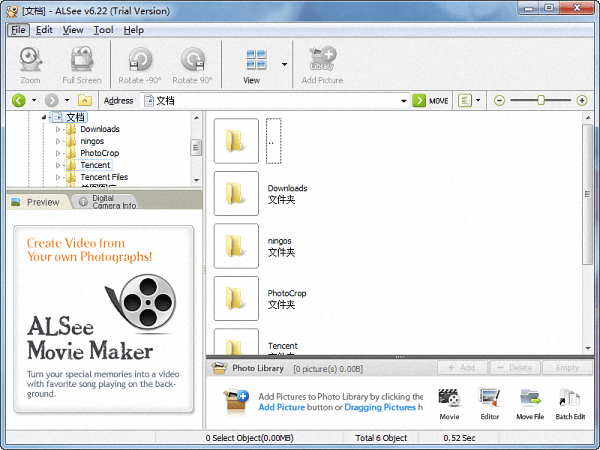600x450 pixels.
Task: Click Tencent folder name in file list
Action: 283,346
